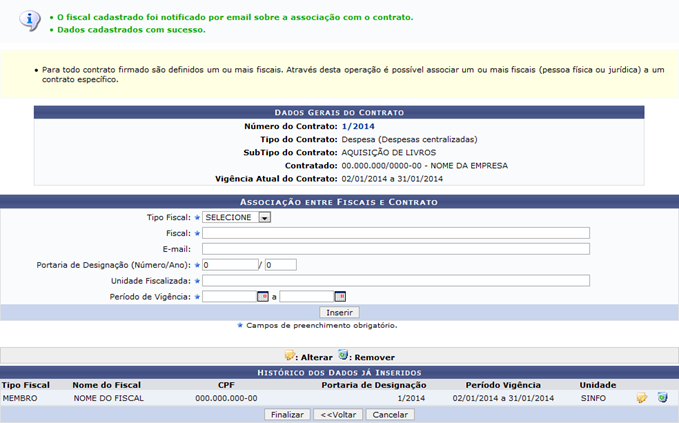Click the Período Vigência column header

point(503,385)
